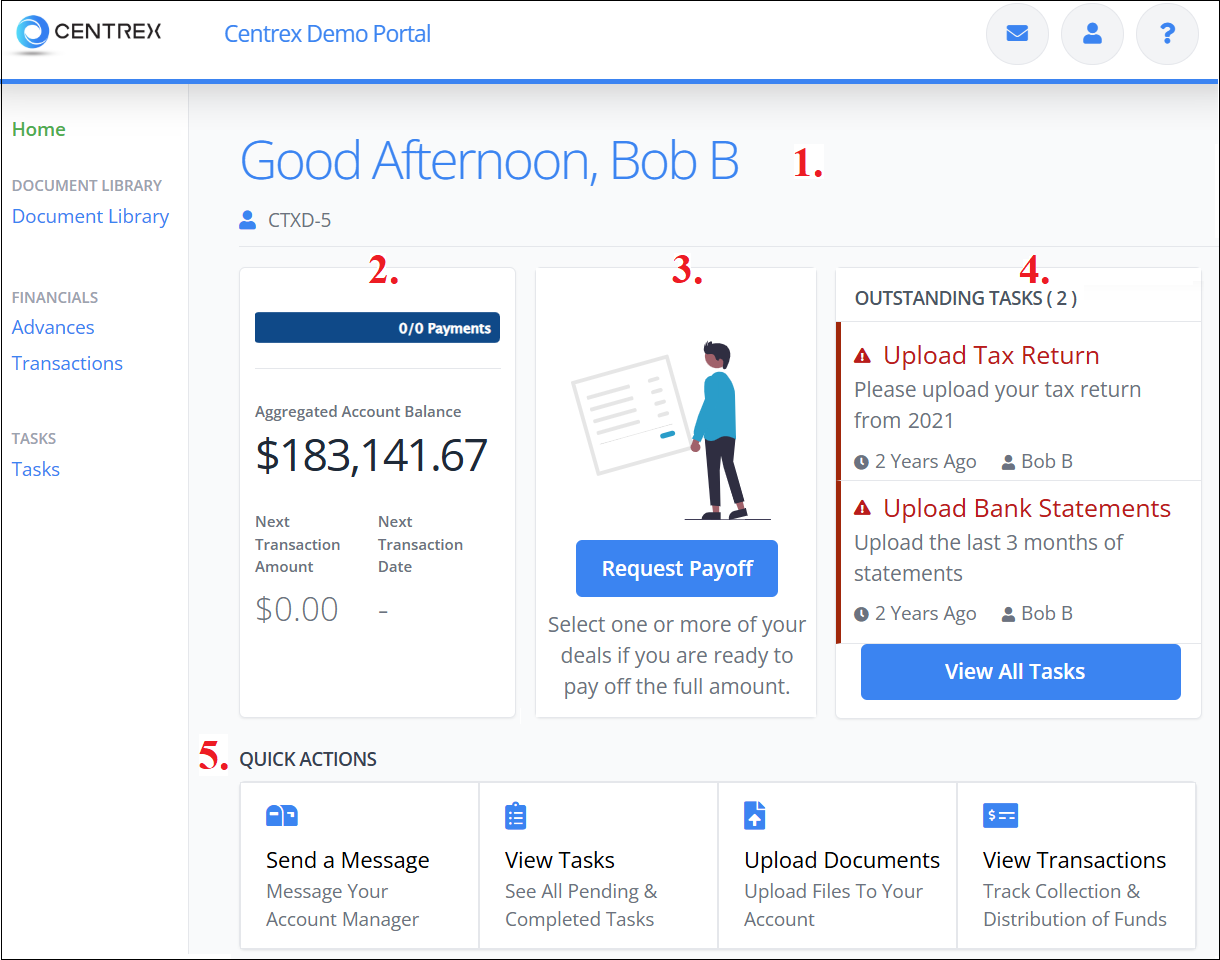Open Tasks in the sidebar

36,469
